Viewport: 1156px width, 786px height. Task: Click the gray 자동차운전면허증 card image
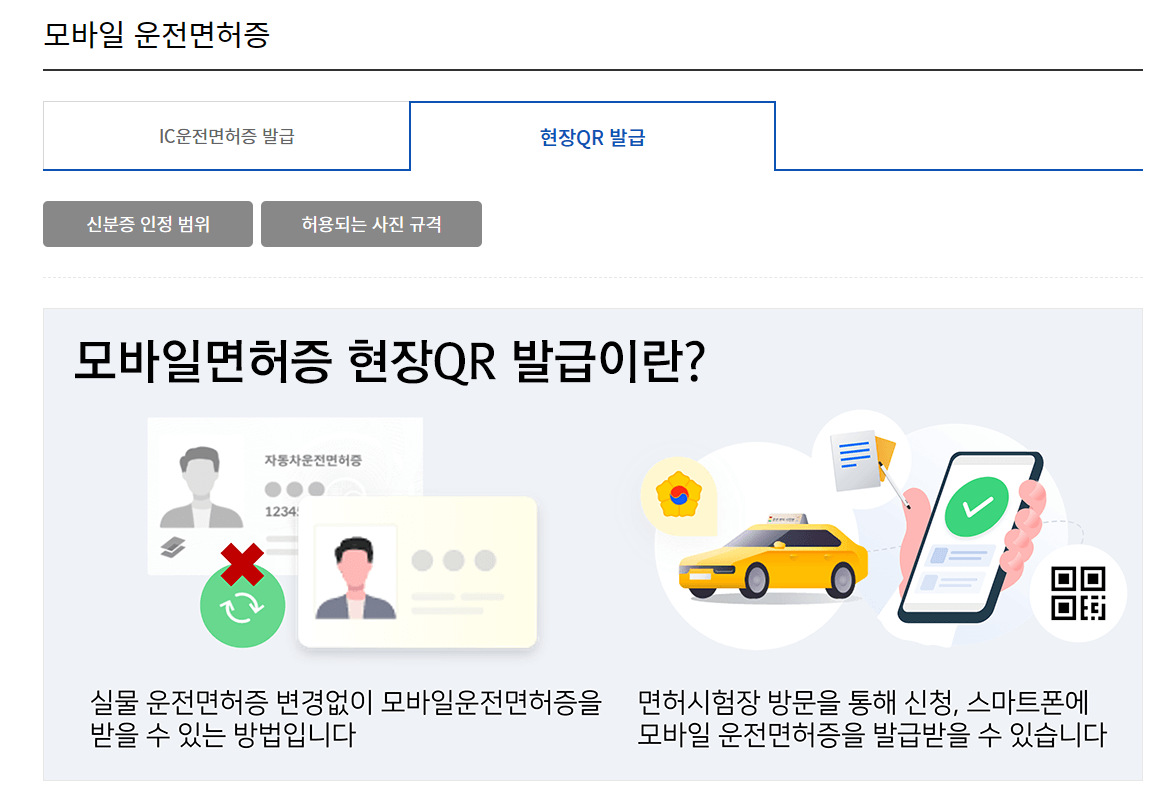pyautogui.click(x=285, y=495)
